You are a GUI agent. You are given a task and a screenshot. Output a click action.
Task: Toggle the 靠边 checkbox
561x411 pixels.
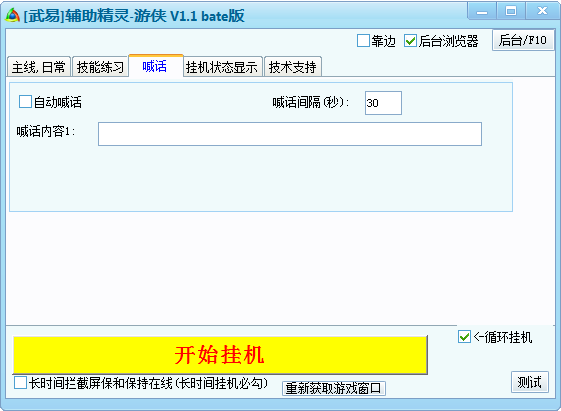tap(363, 41)
